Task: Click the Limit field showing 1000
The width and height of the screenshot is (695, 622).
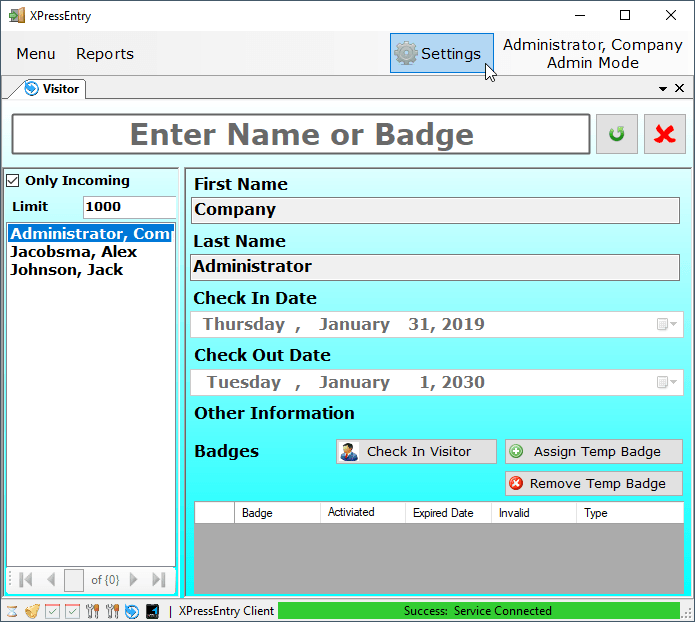Action: tap(129, 207)
